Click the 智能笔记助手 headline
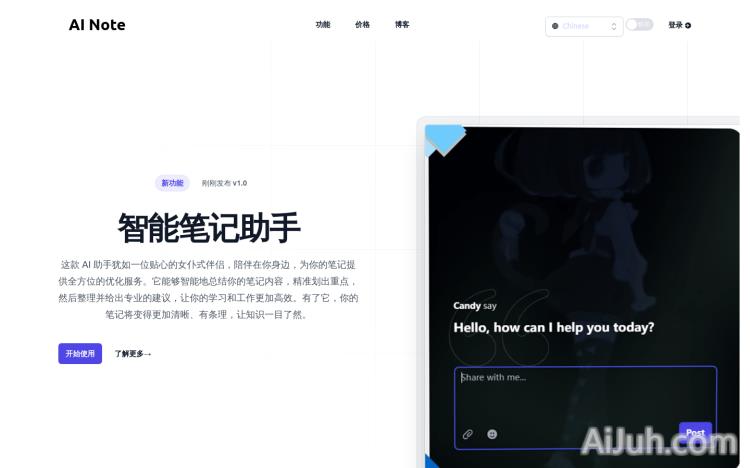Screen dimensions: 750x468 pyautogui.click(x=209, y=228)
